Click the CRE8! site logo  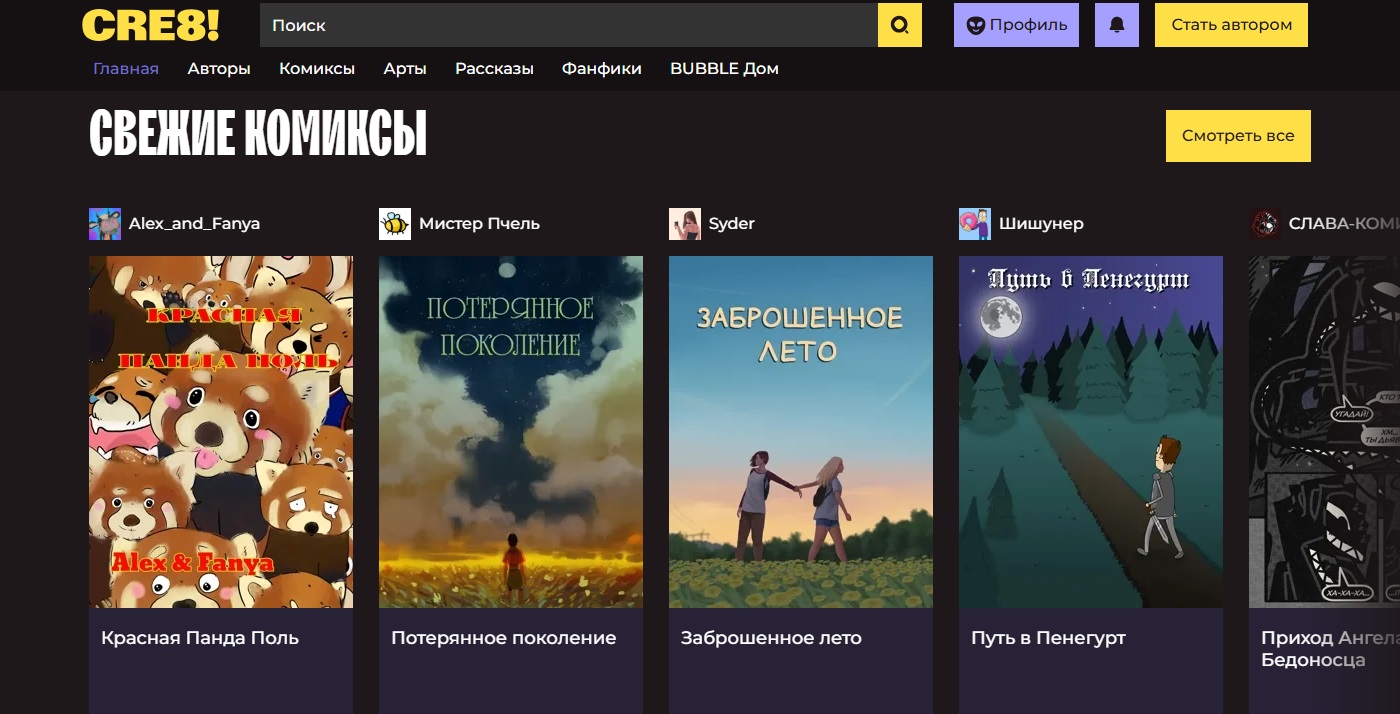point(150,25)
